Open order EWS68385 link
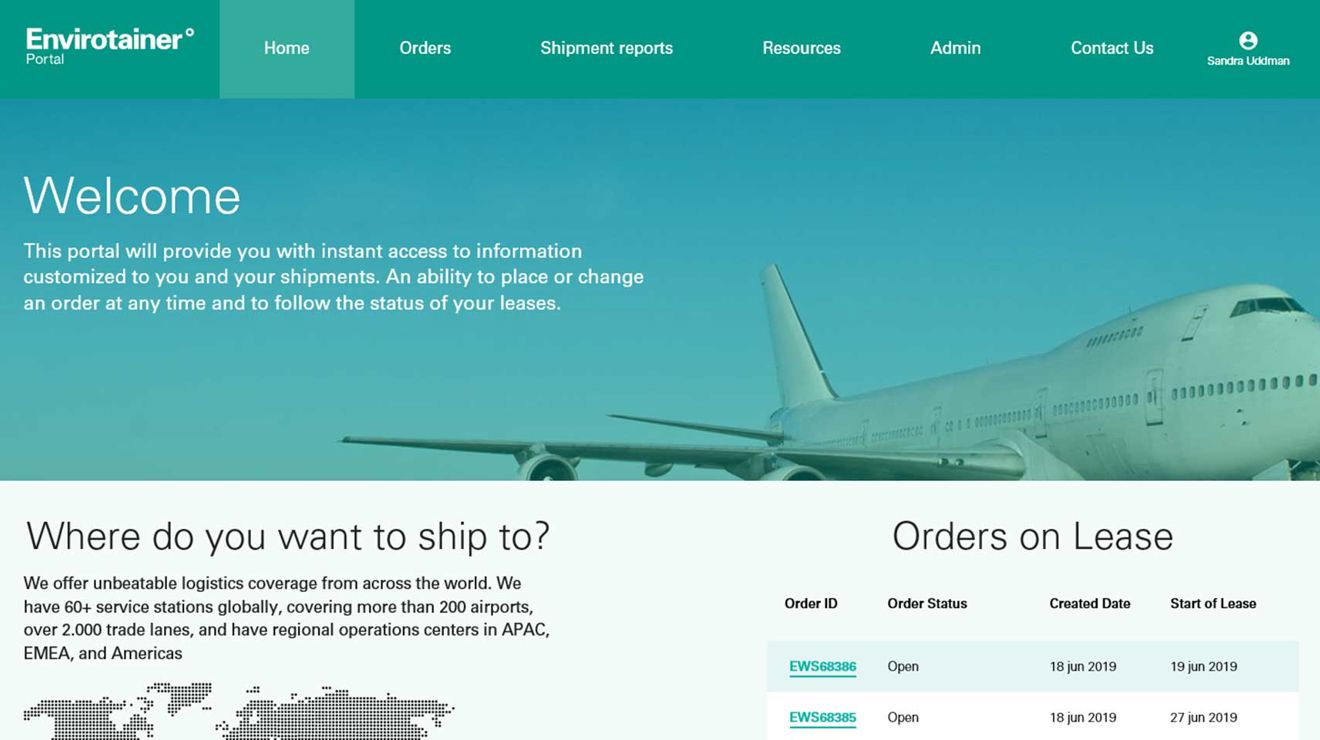The image size is (1320, 740). click(x=822, y=718)
